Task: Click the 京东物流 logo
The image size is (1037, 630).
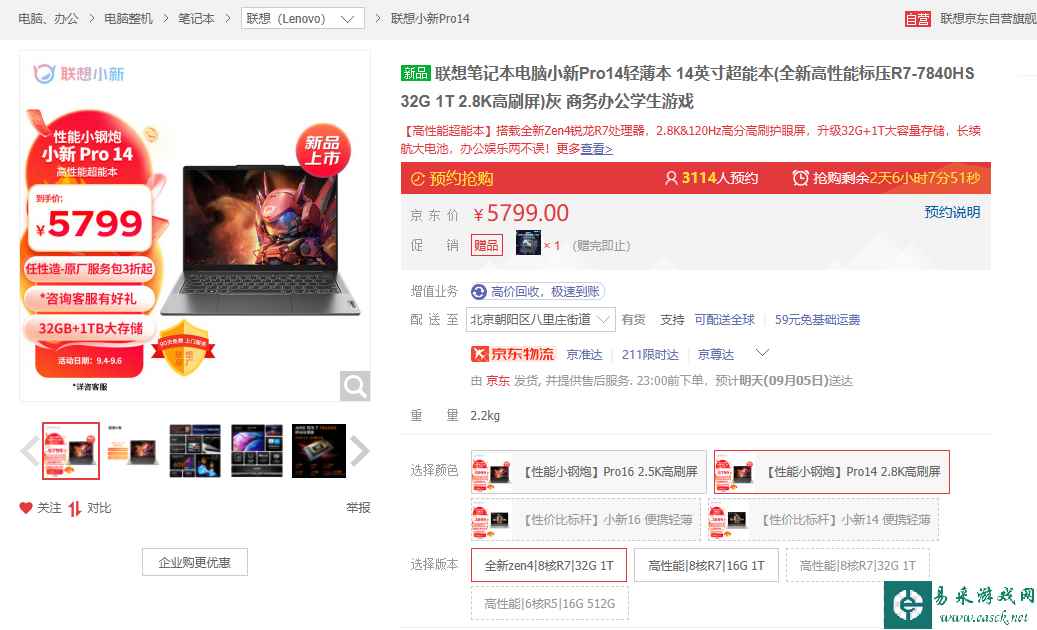Action: (513, 354)
